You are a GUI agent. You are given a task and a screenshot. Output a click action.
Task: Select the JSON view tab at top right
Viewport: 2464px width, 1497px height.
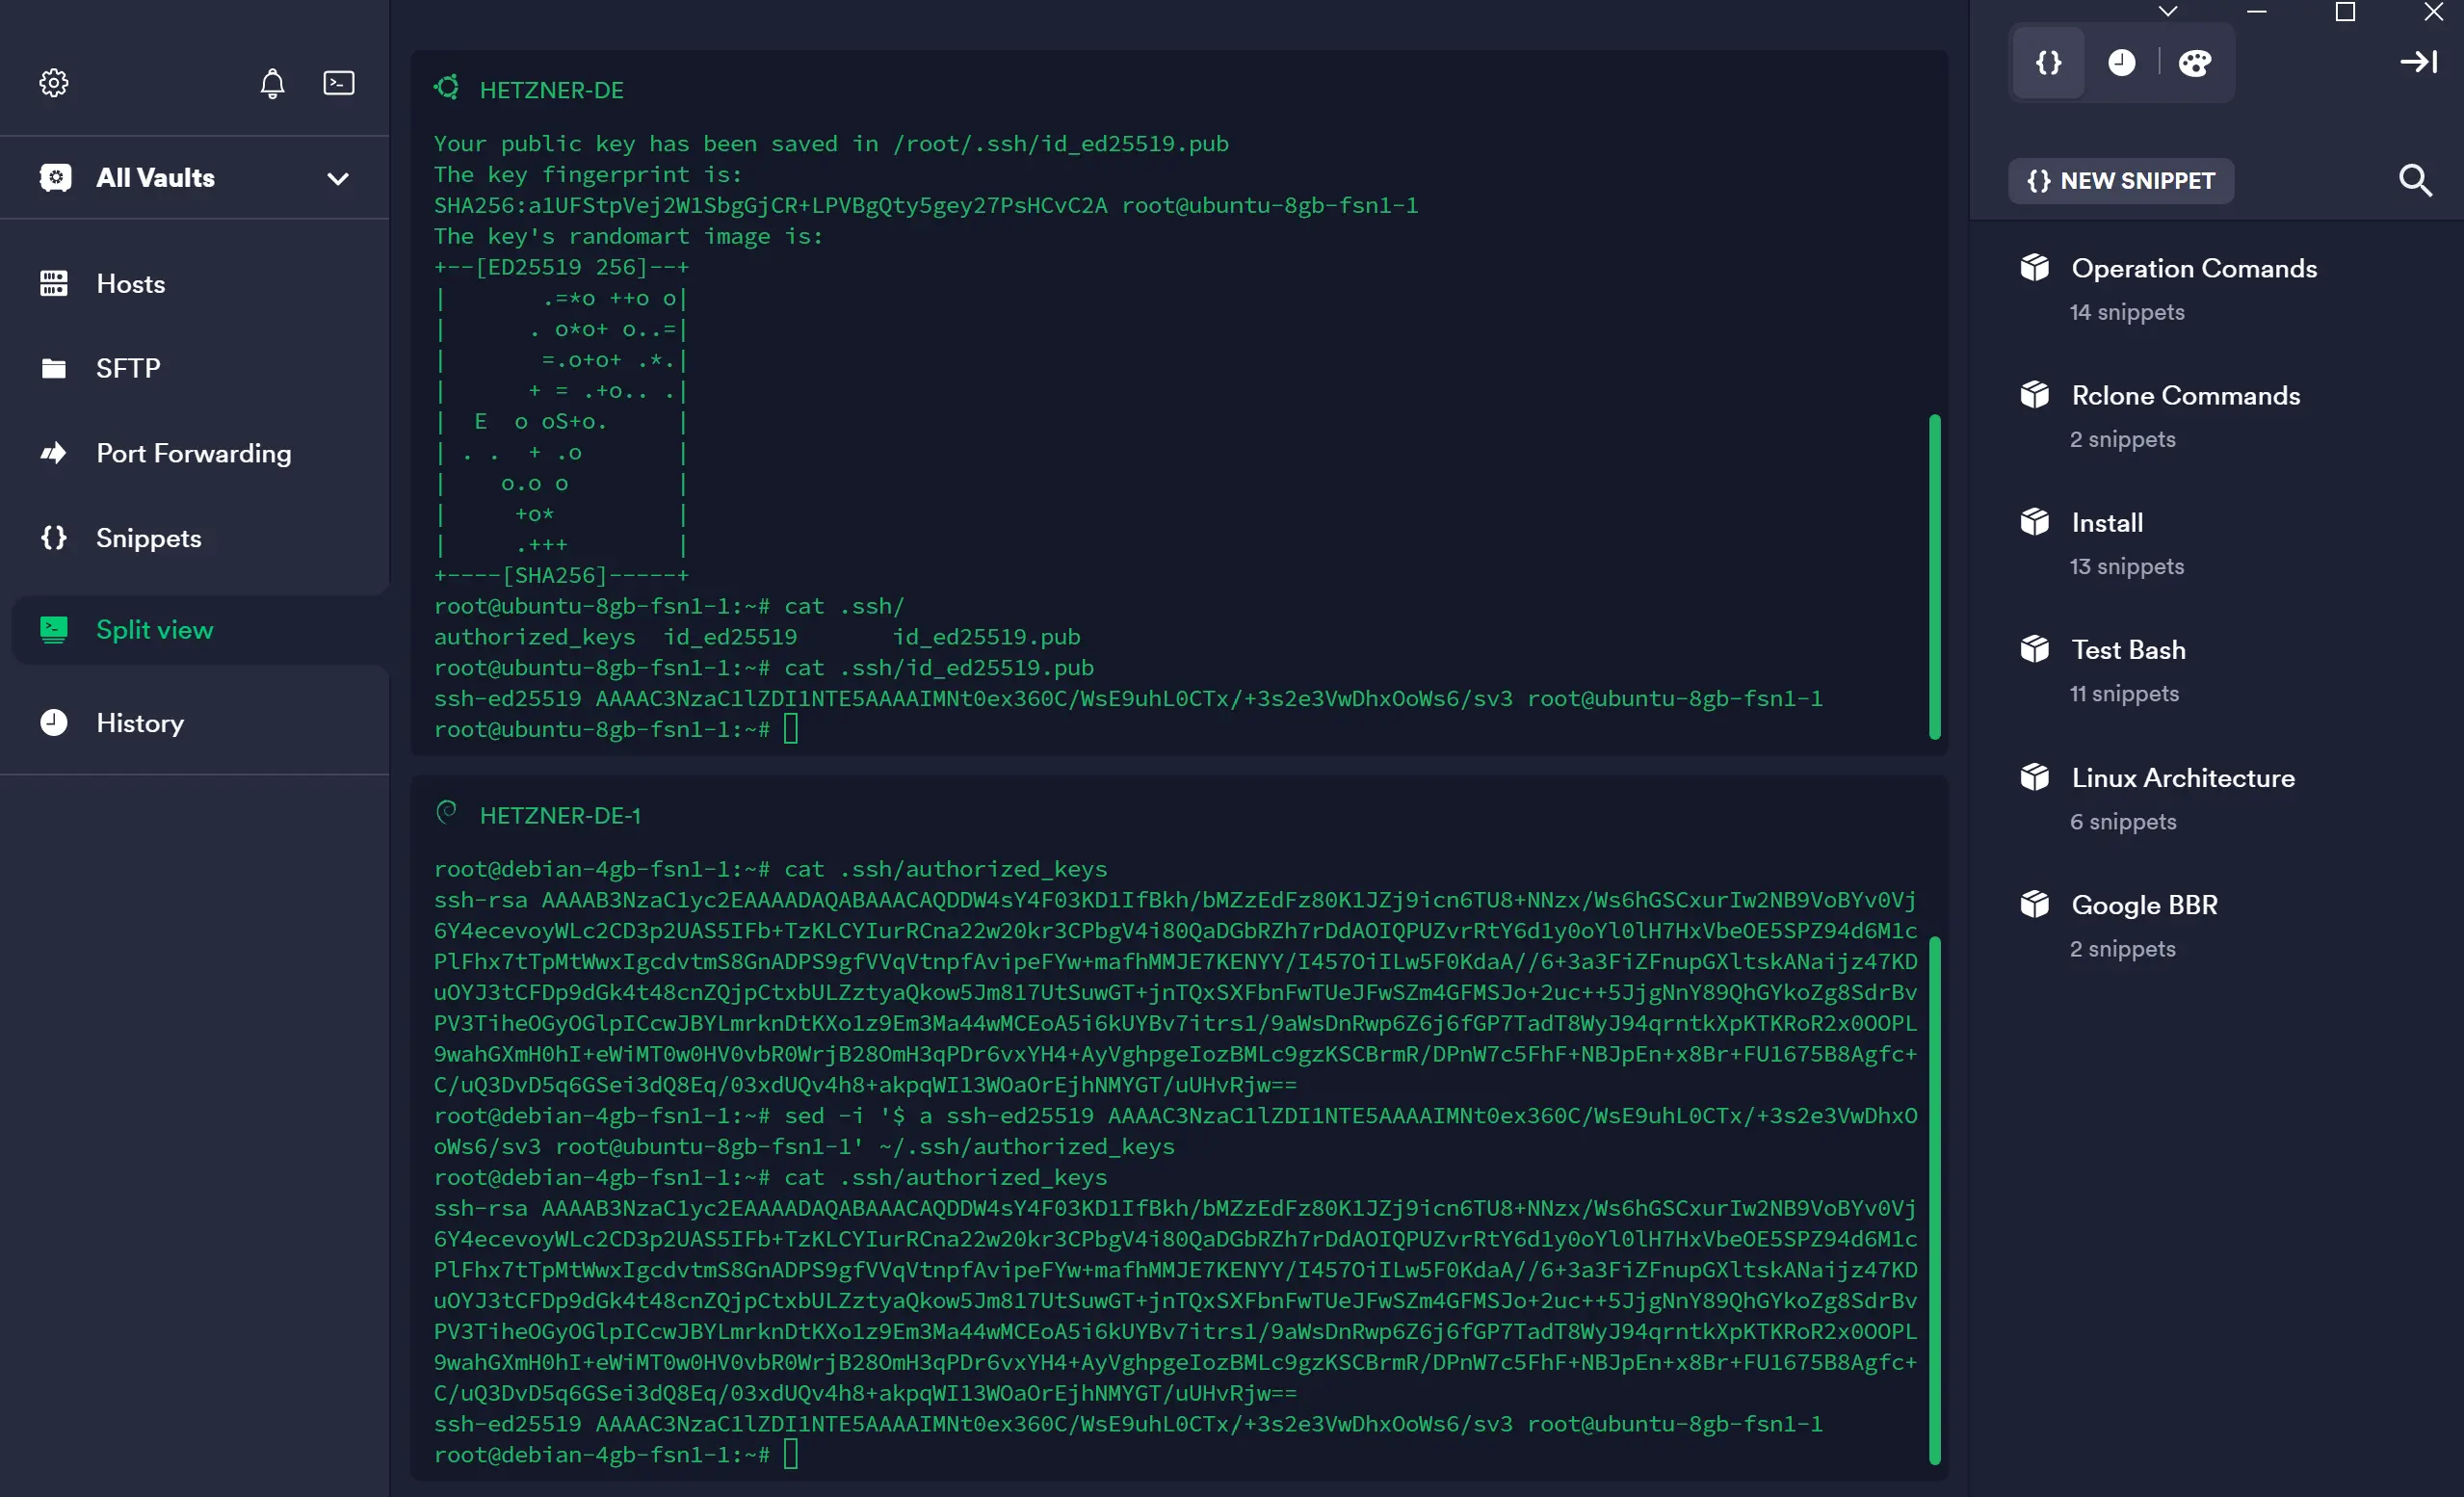[2049, 62]
